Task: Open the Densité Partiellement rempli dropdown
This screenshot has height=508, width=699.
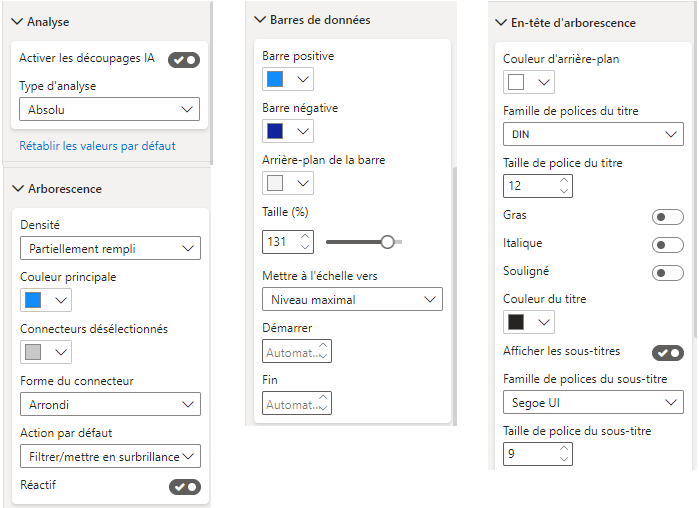Action: click(110, 248)
